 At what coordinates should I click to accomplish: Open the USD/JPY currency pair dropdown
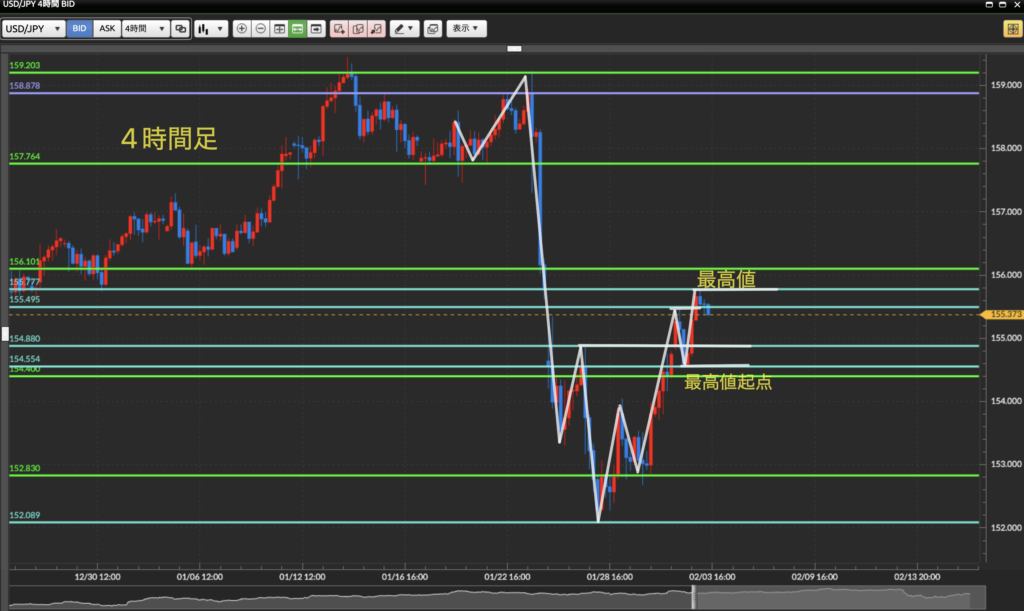click(x=35, y=29)
